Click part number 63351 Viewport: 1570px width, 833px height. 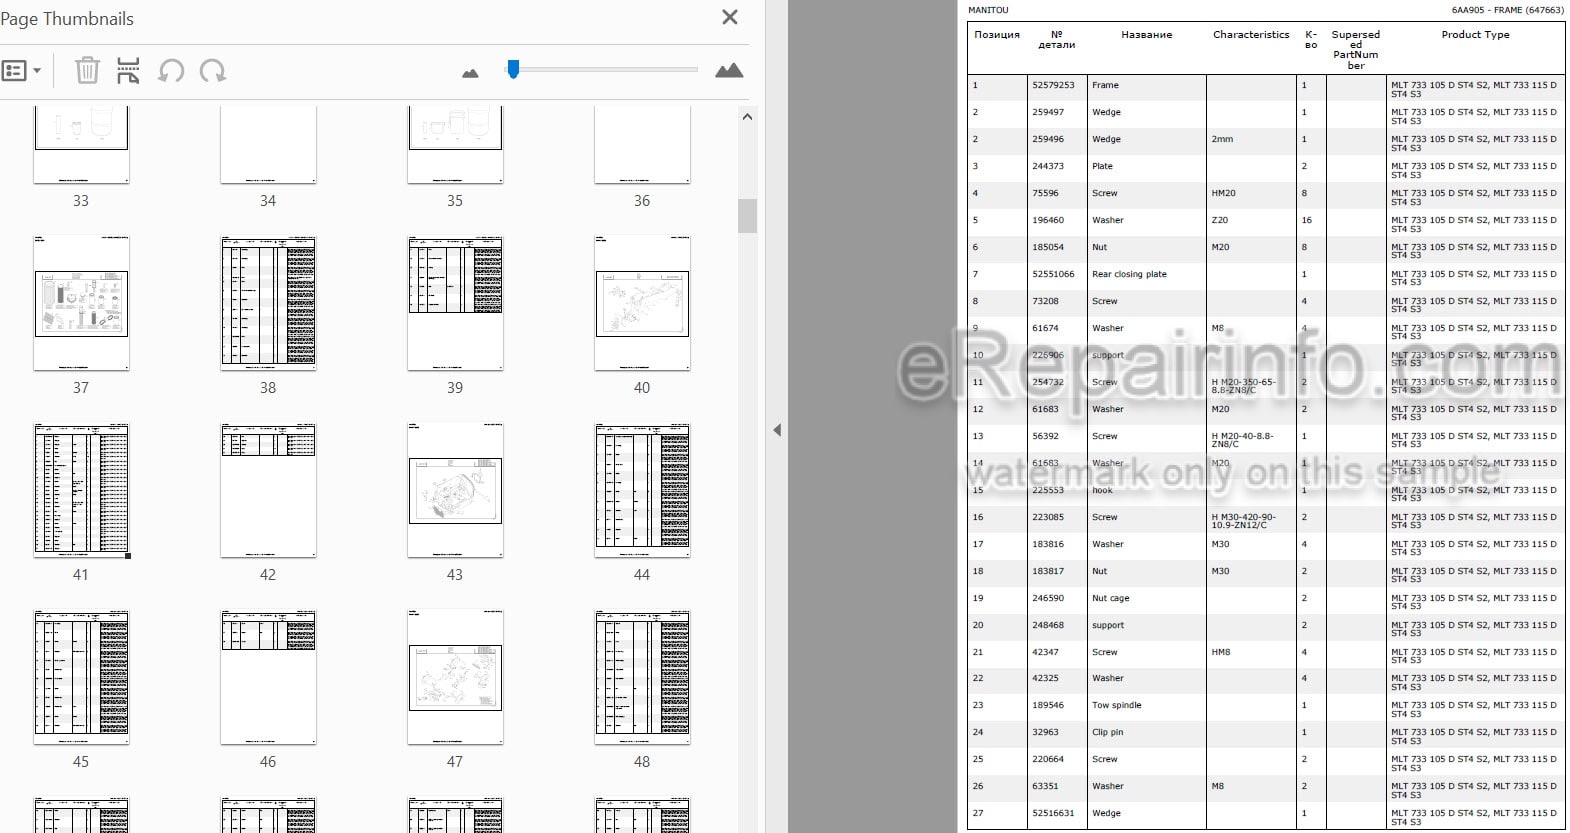[x=1045, y=786]
